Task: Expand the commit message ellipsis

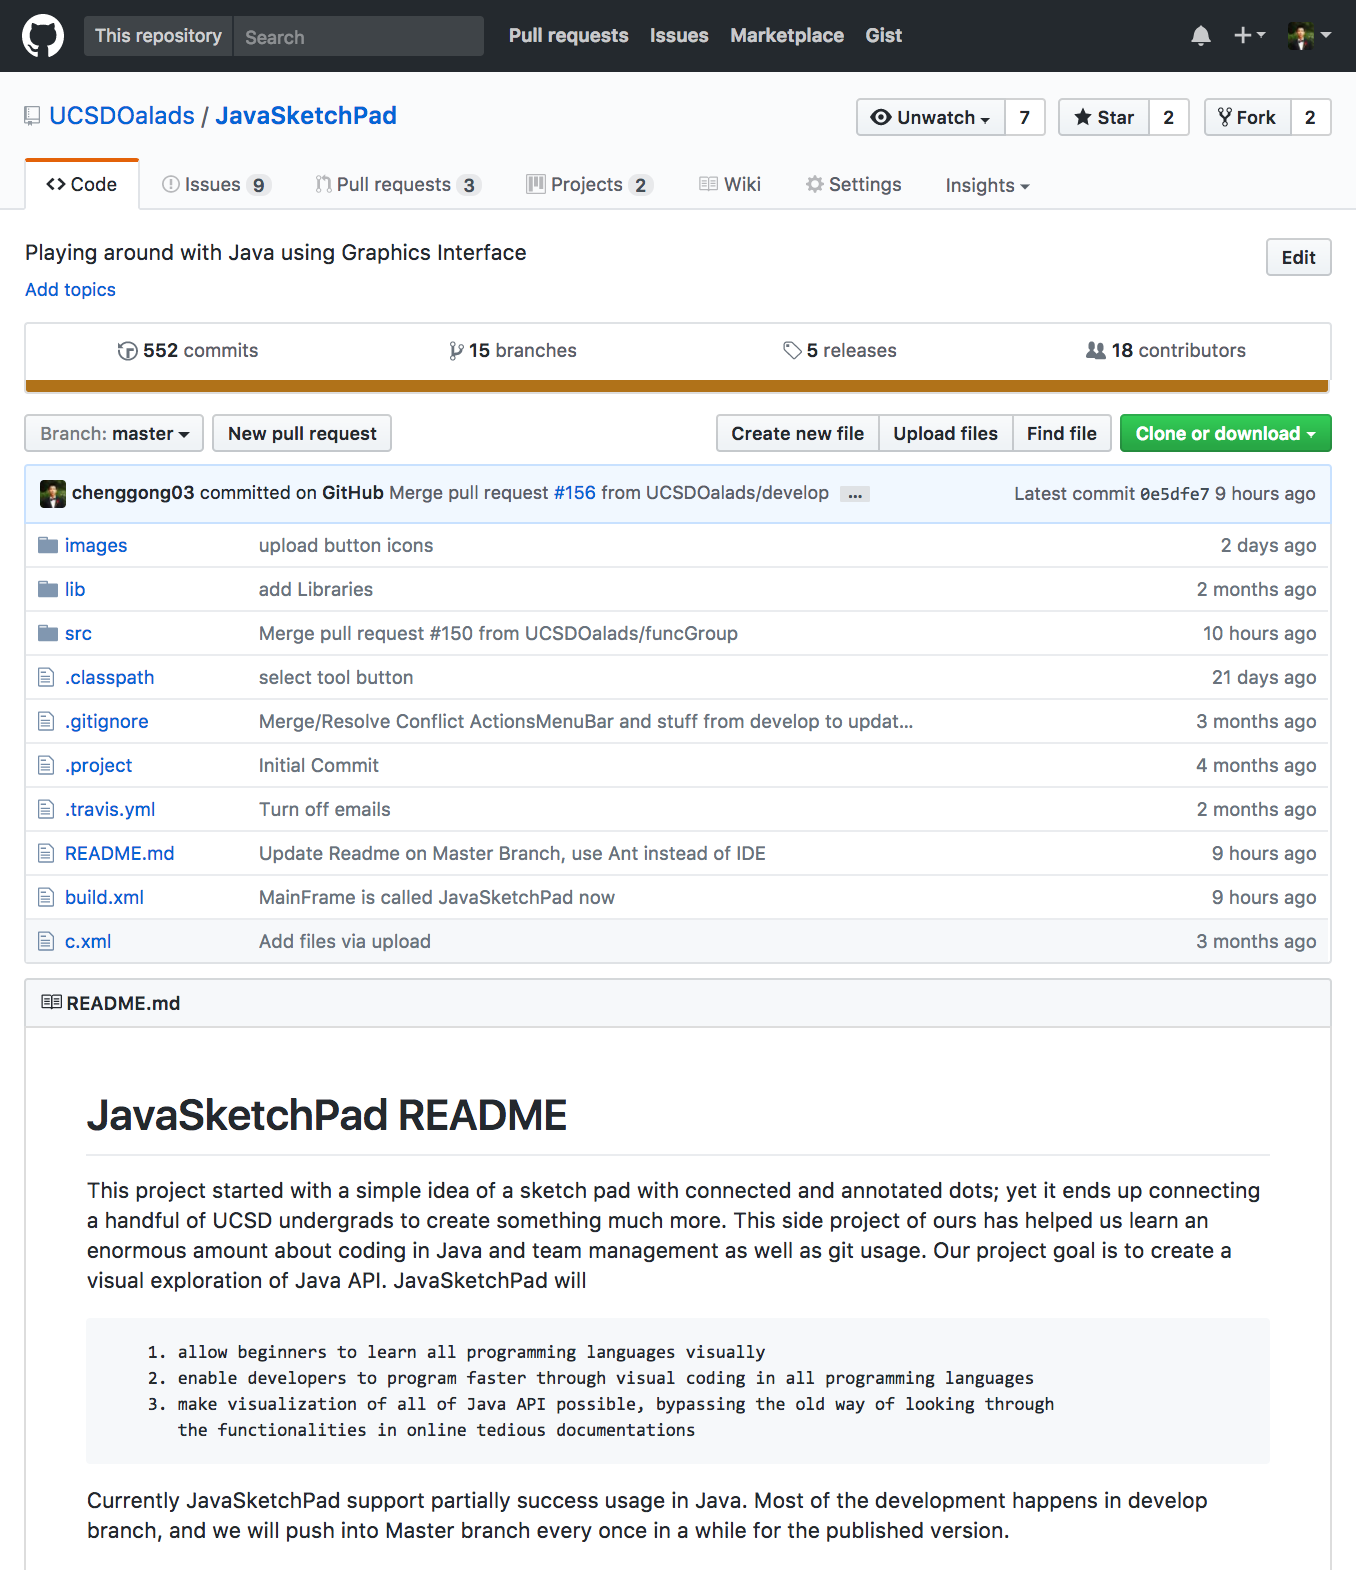Action: 855,494
